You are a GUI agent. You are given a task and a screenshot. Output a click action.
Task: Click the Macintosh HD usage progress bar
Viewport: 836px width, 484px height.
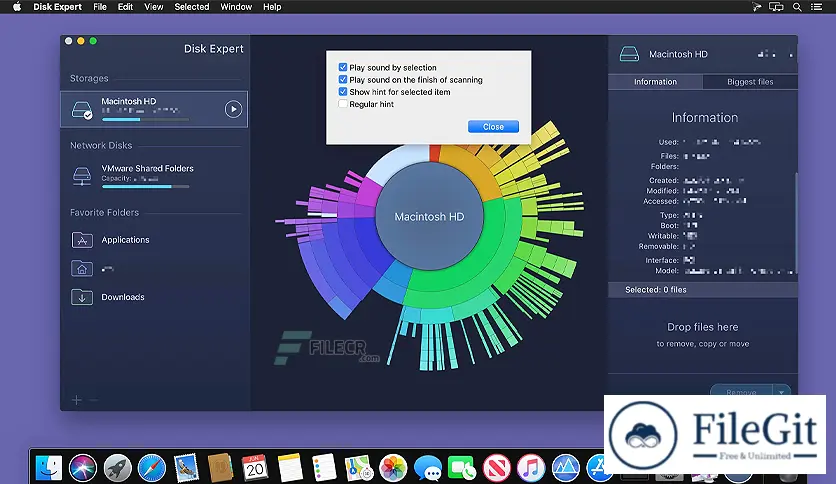[x=145, y=119]
